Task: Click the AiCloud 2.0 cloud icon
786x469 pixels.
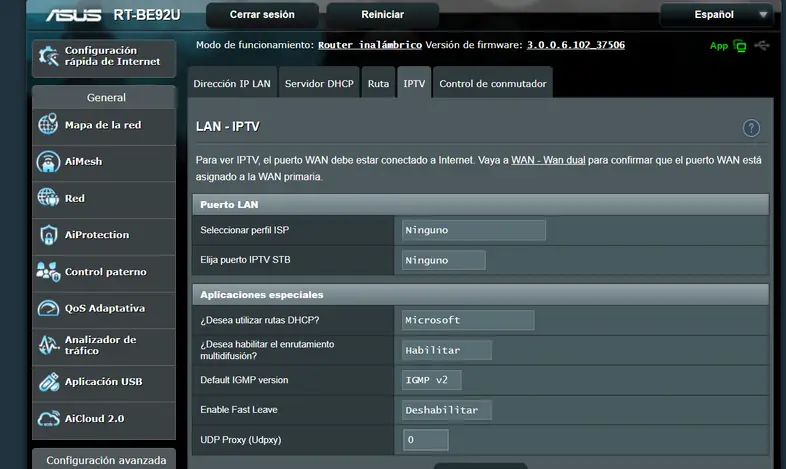Action: point(48,418)
